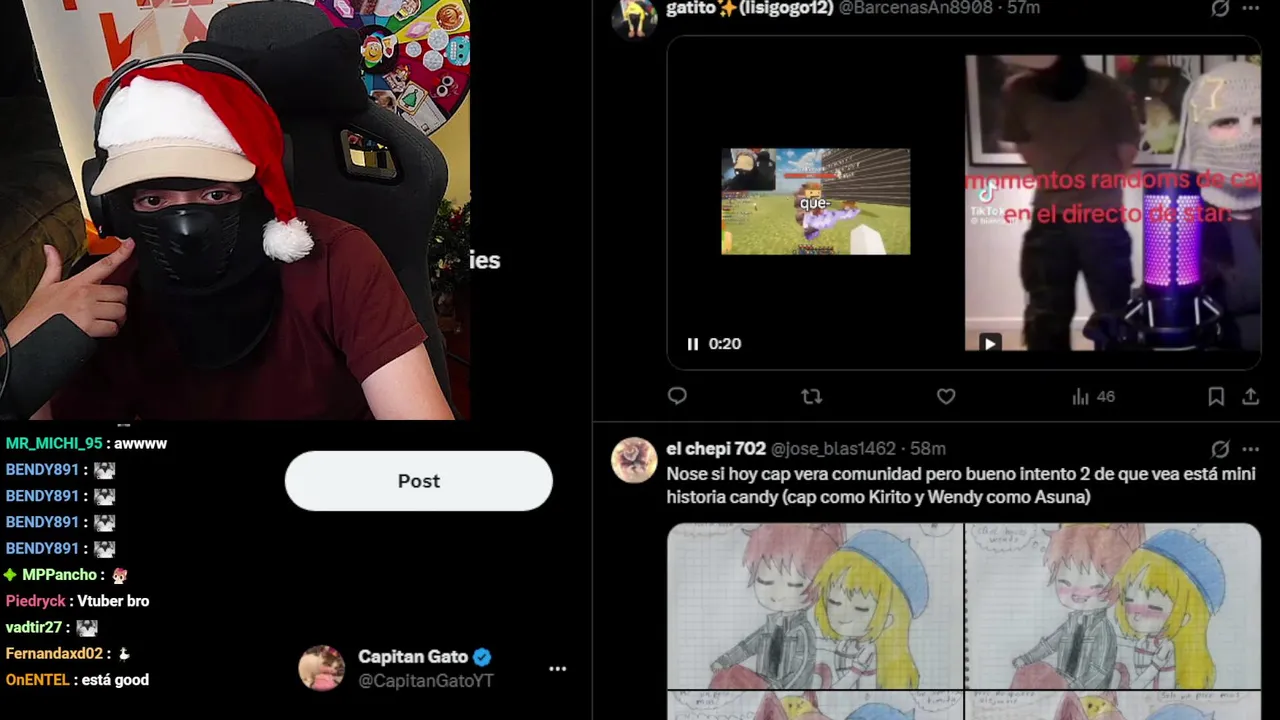Open Grok icon on el chepi 702 post
The width and height of the screenshot is (1280, 720).
click(x=1220, y=449)
